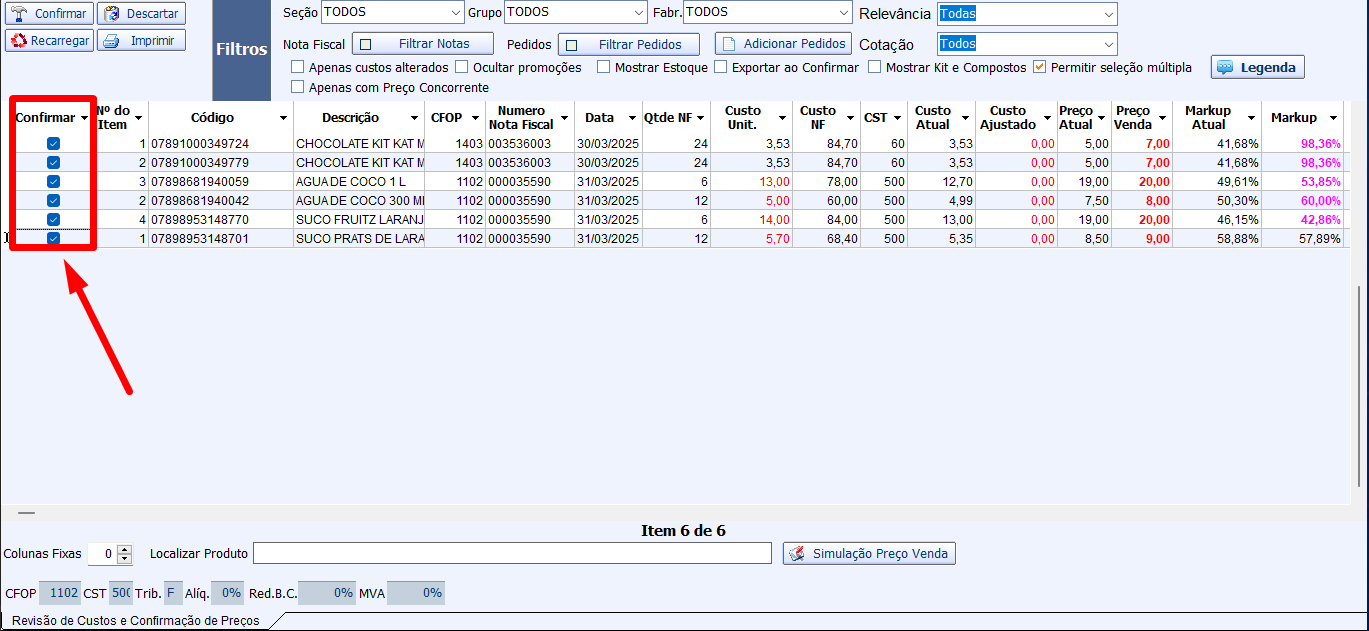The width and height of the screenshot is (1369, 631).
Task: Open the Relevância combo box
Action: 1108,14
